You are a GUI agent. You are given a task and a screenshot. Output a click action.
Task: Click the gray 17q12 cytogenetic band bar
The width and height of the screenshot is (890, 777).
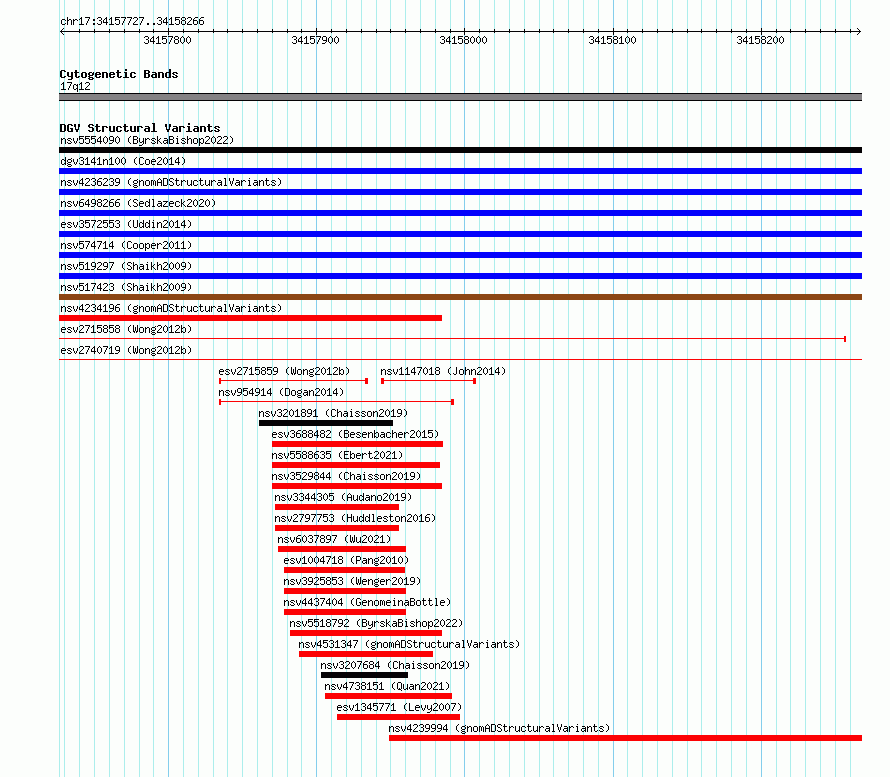click(460, 97)
